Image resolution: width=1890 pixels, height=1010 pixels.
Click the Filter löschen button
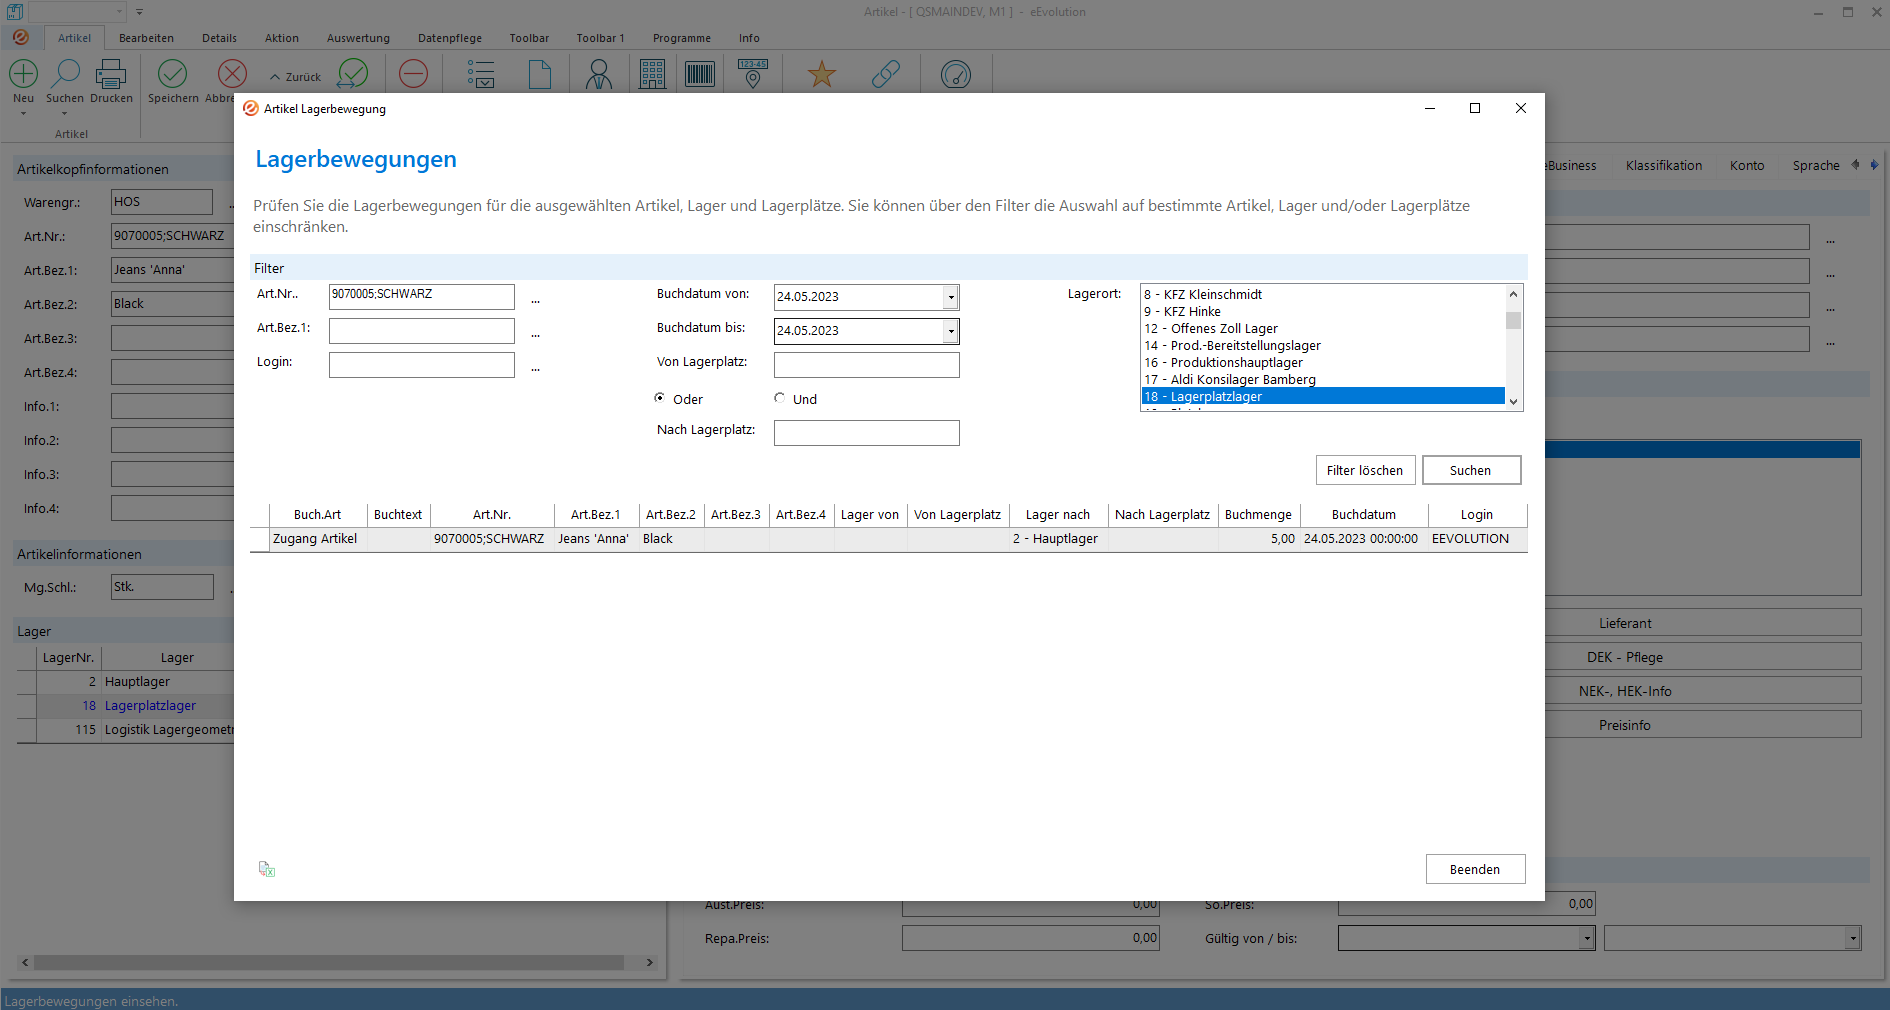(x=1365, y=470)
